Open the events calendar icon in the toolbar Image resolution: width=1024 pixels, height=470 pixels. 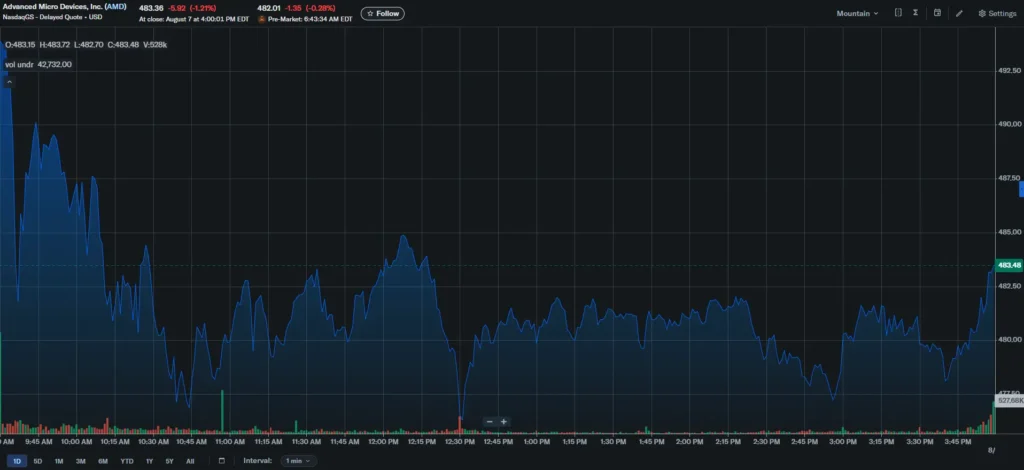click(x=937, y=13)
